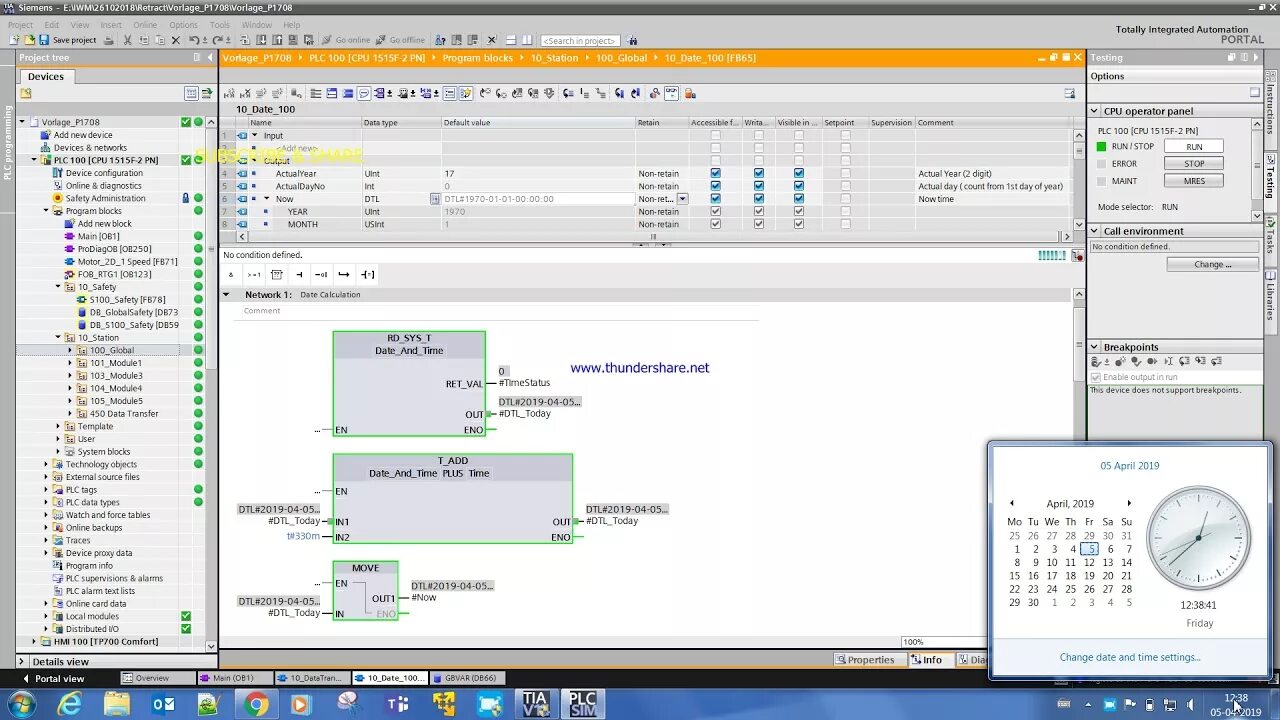Click the Microsoft Teams taskbar icon
The height and width of the screenshot is (720, 1280).
(x=396, y=704)
